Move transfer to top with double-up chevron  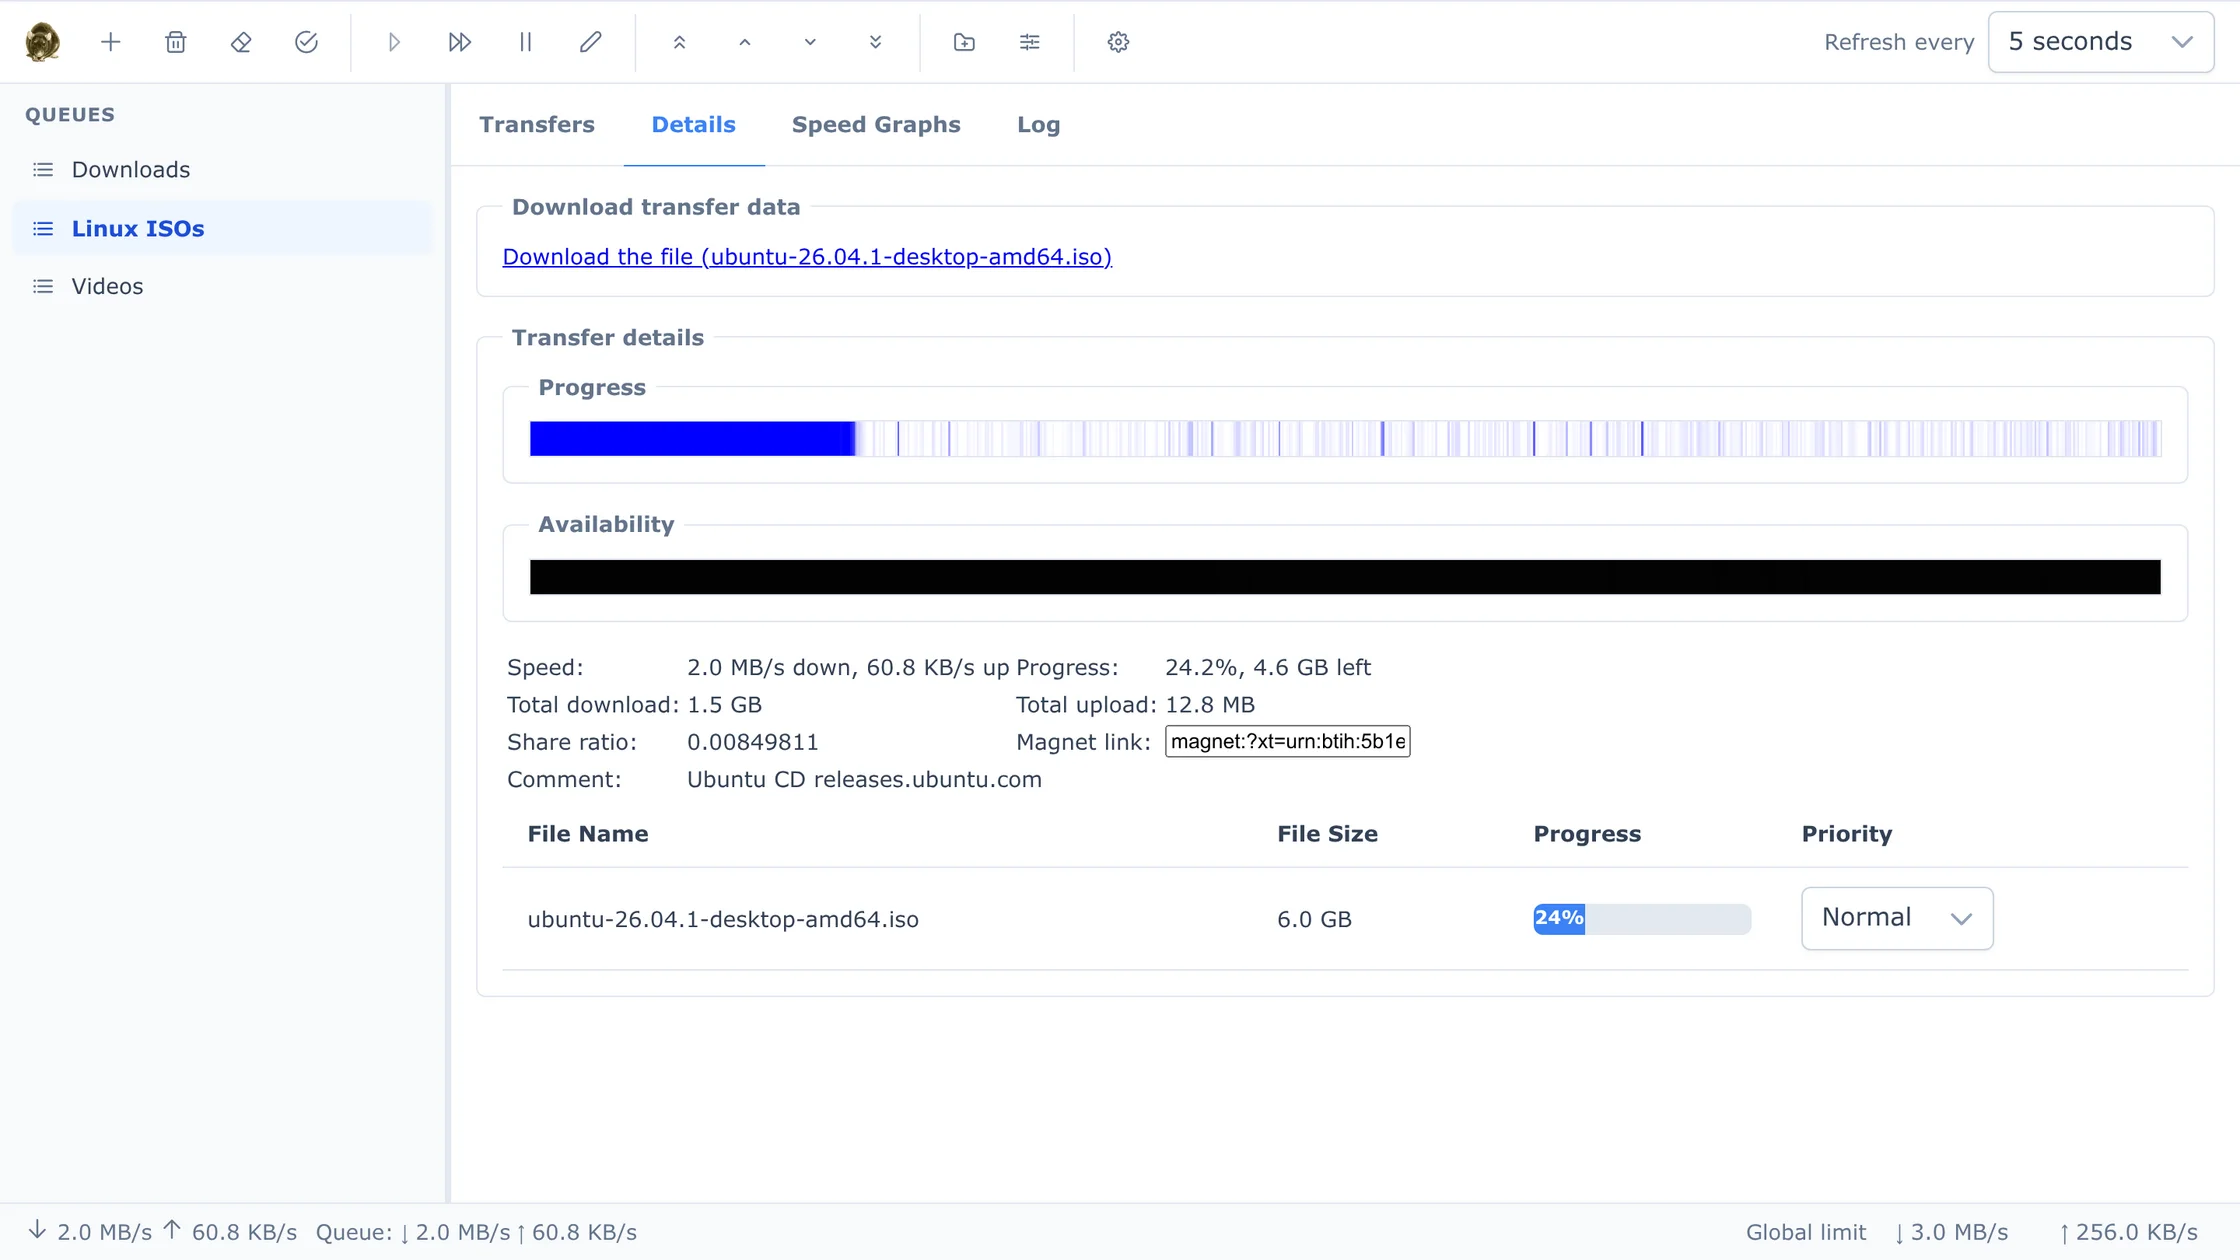(679, 42)
